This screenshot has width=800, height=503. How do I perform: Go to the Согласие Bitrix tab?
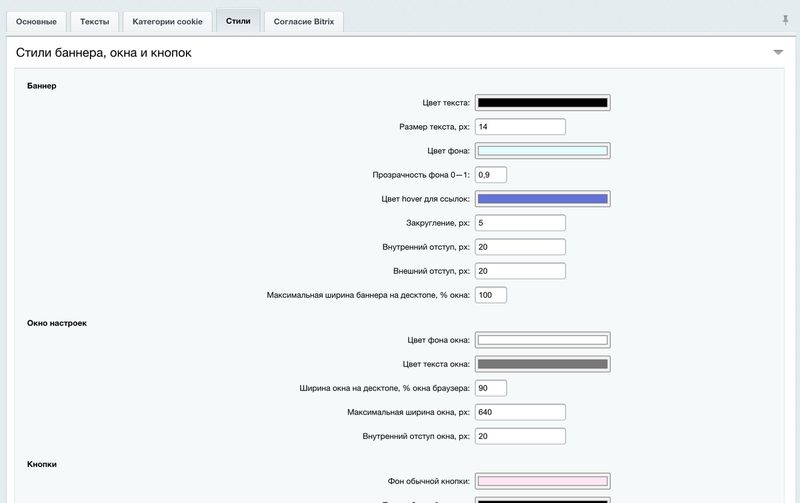304,22
